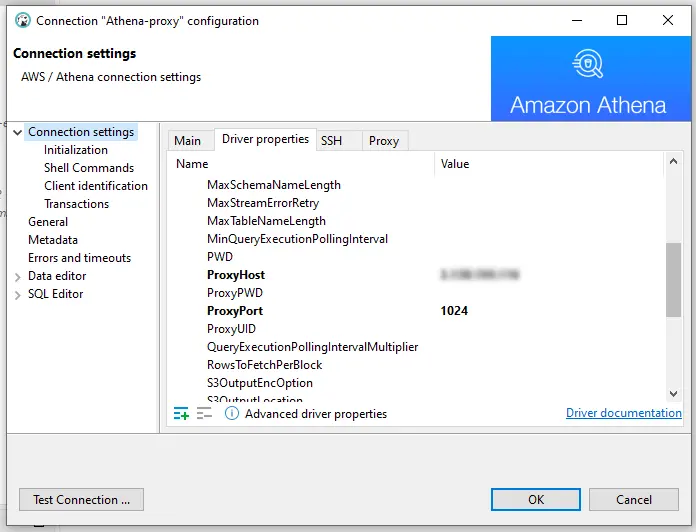Open the Proxy tab
Image resolution: width=696 pixels, height=532 pixels.
[384, 141]
